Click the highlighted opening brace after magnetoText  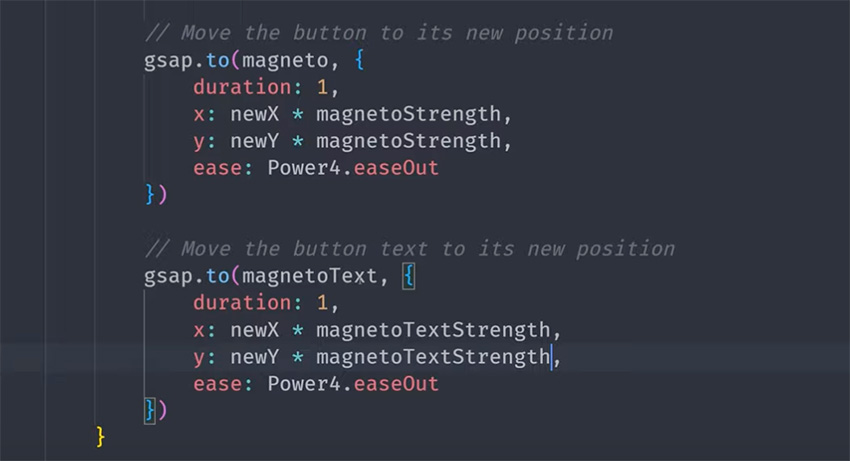[408, 275]
